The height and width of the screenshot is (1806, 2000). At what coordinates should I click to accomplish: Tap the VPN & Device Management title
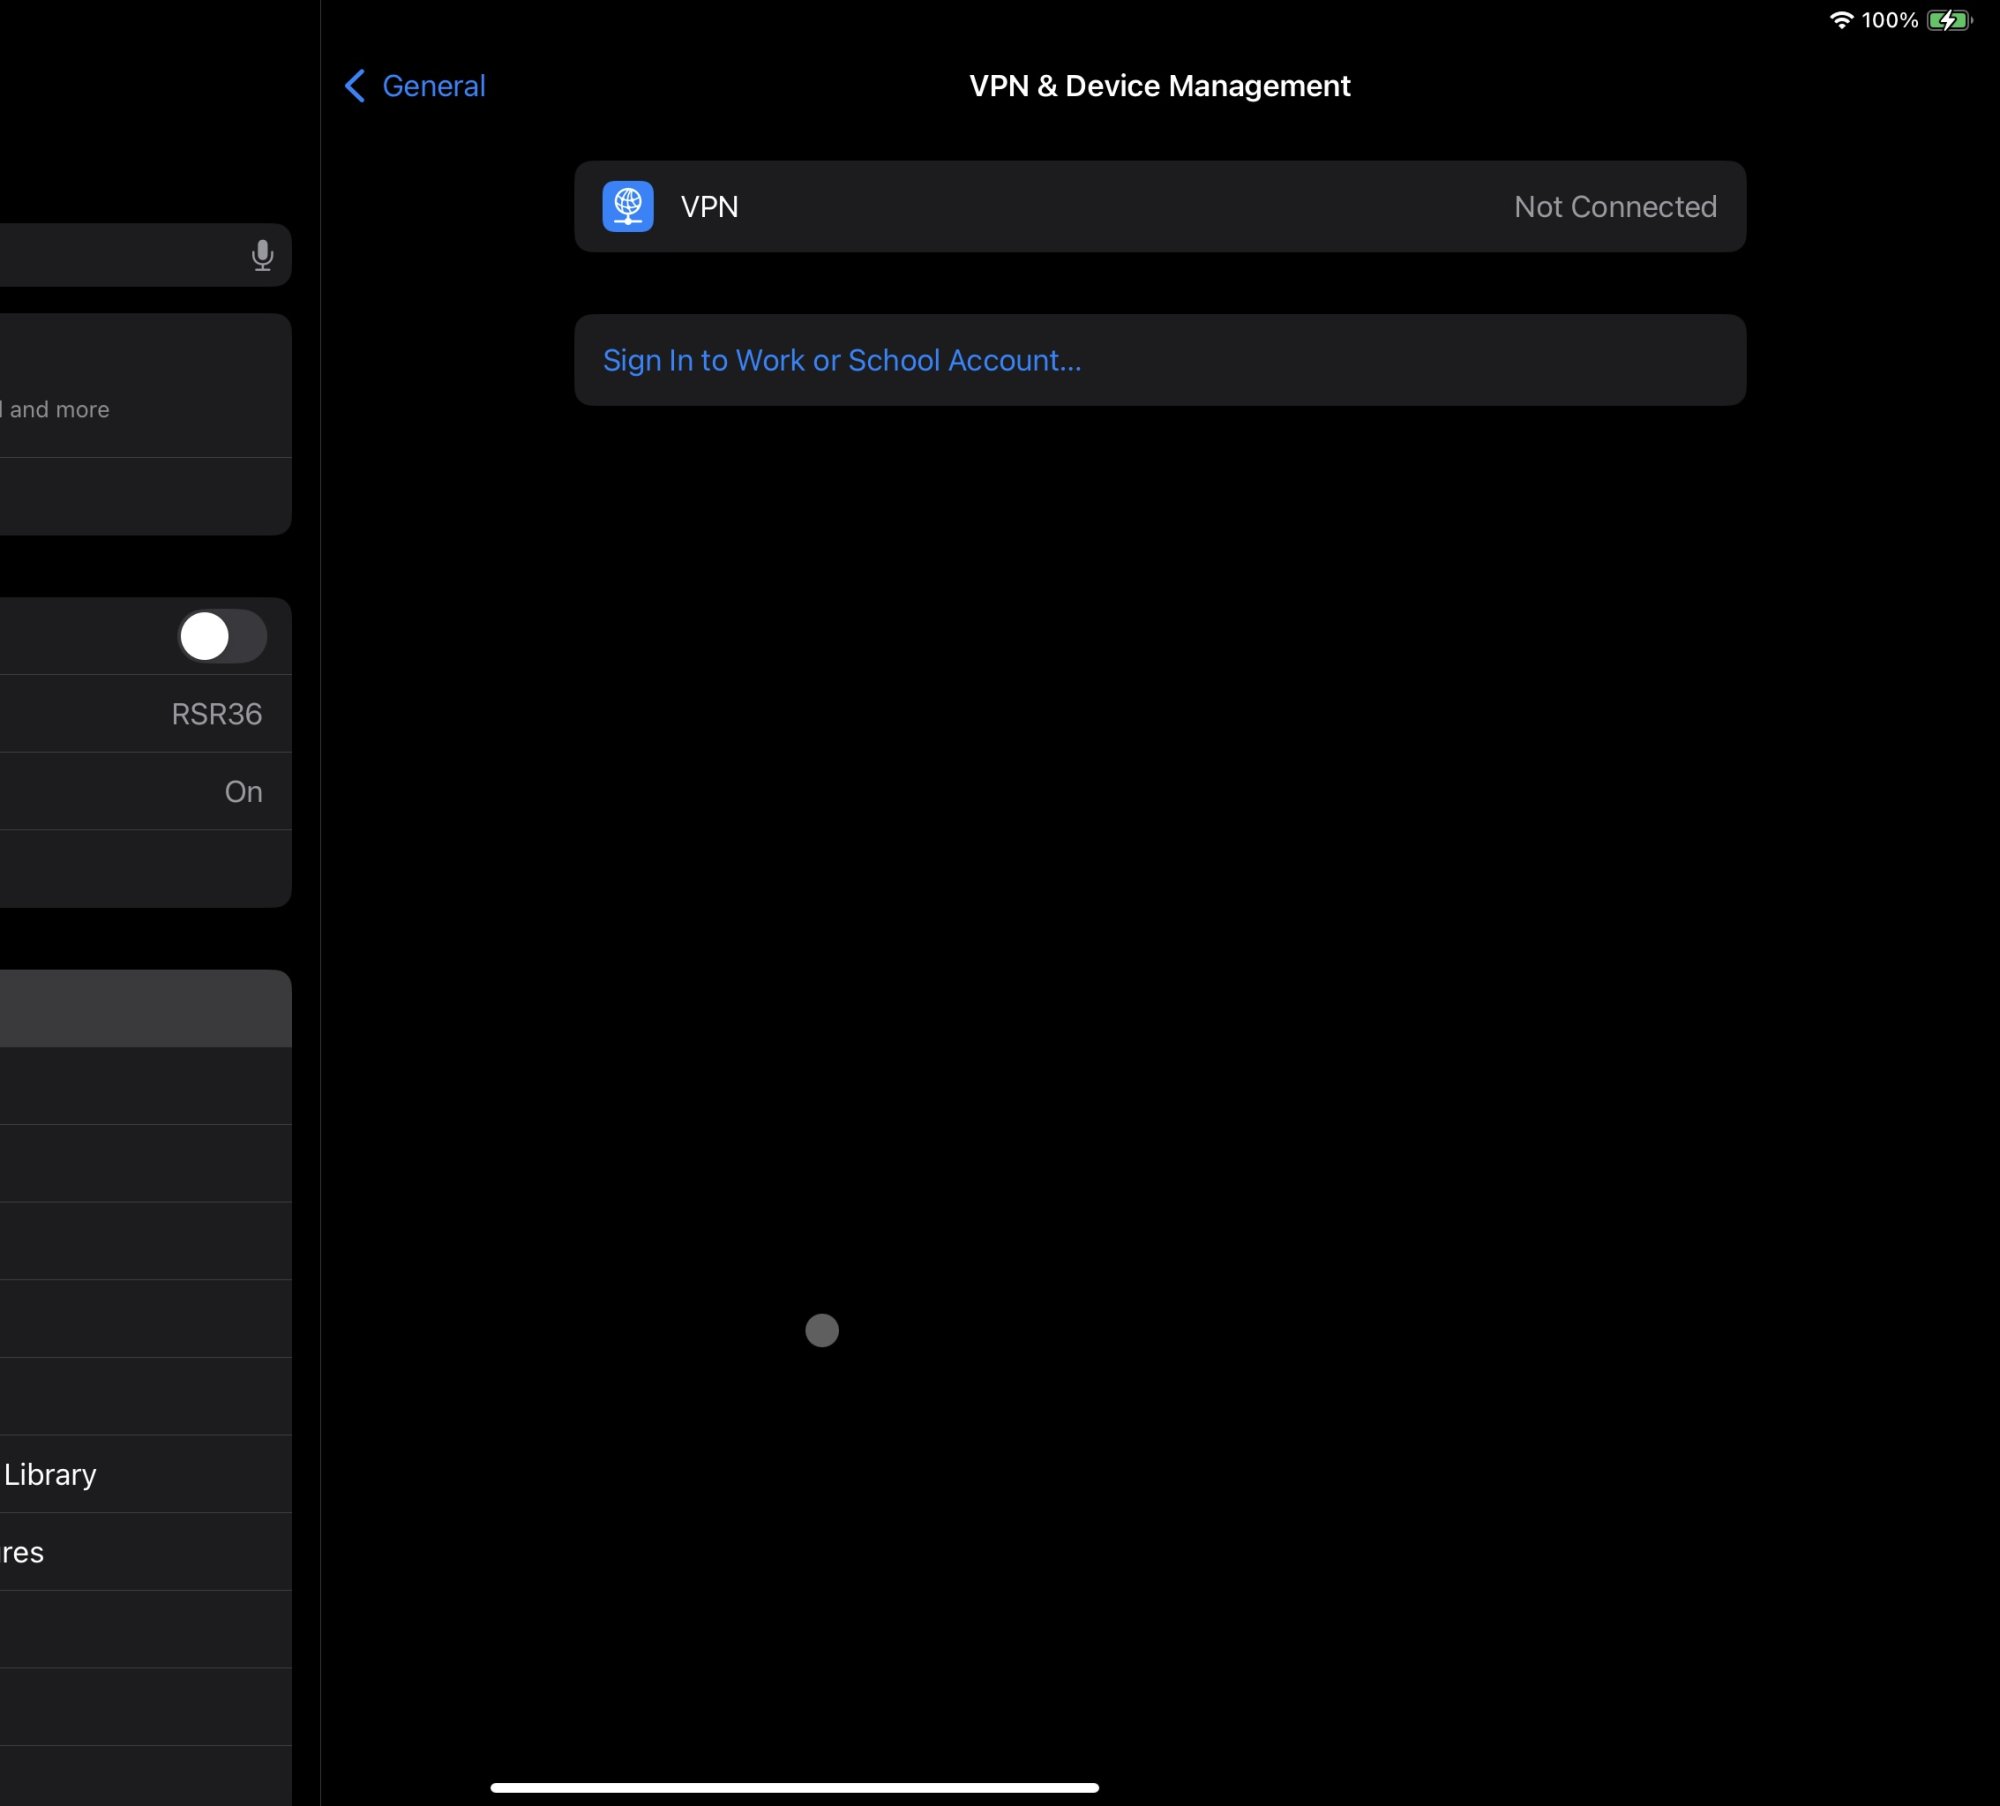[1159, 86]
